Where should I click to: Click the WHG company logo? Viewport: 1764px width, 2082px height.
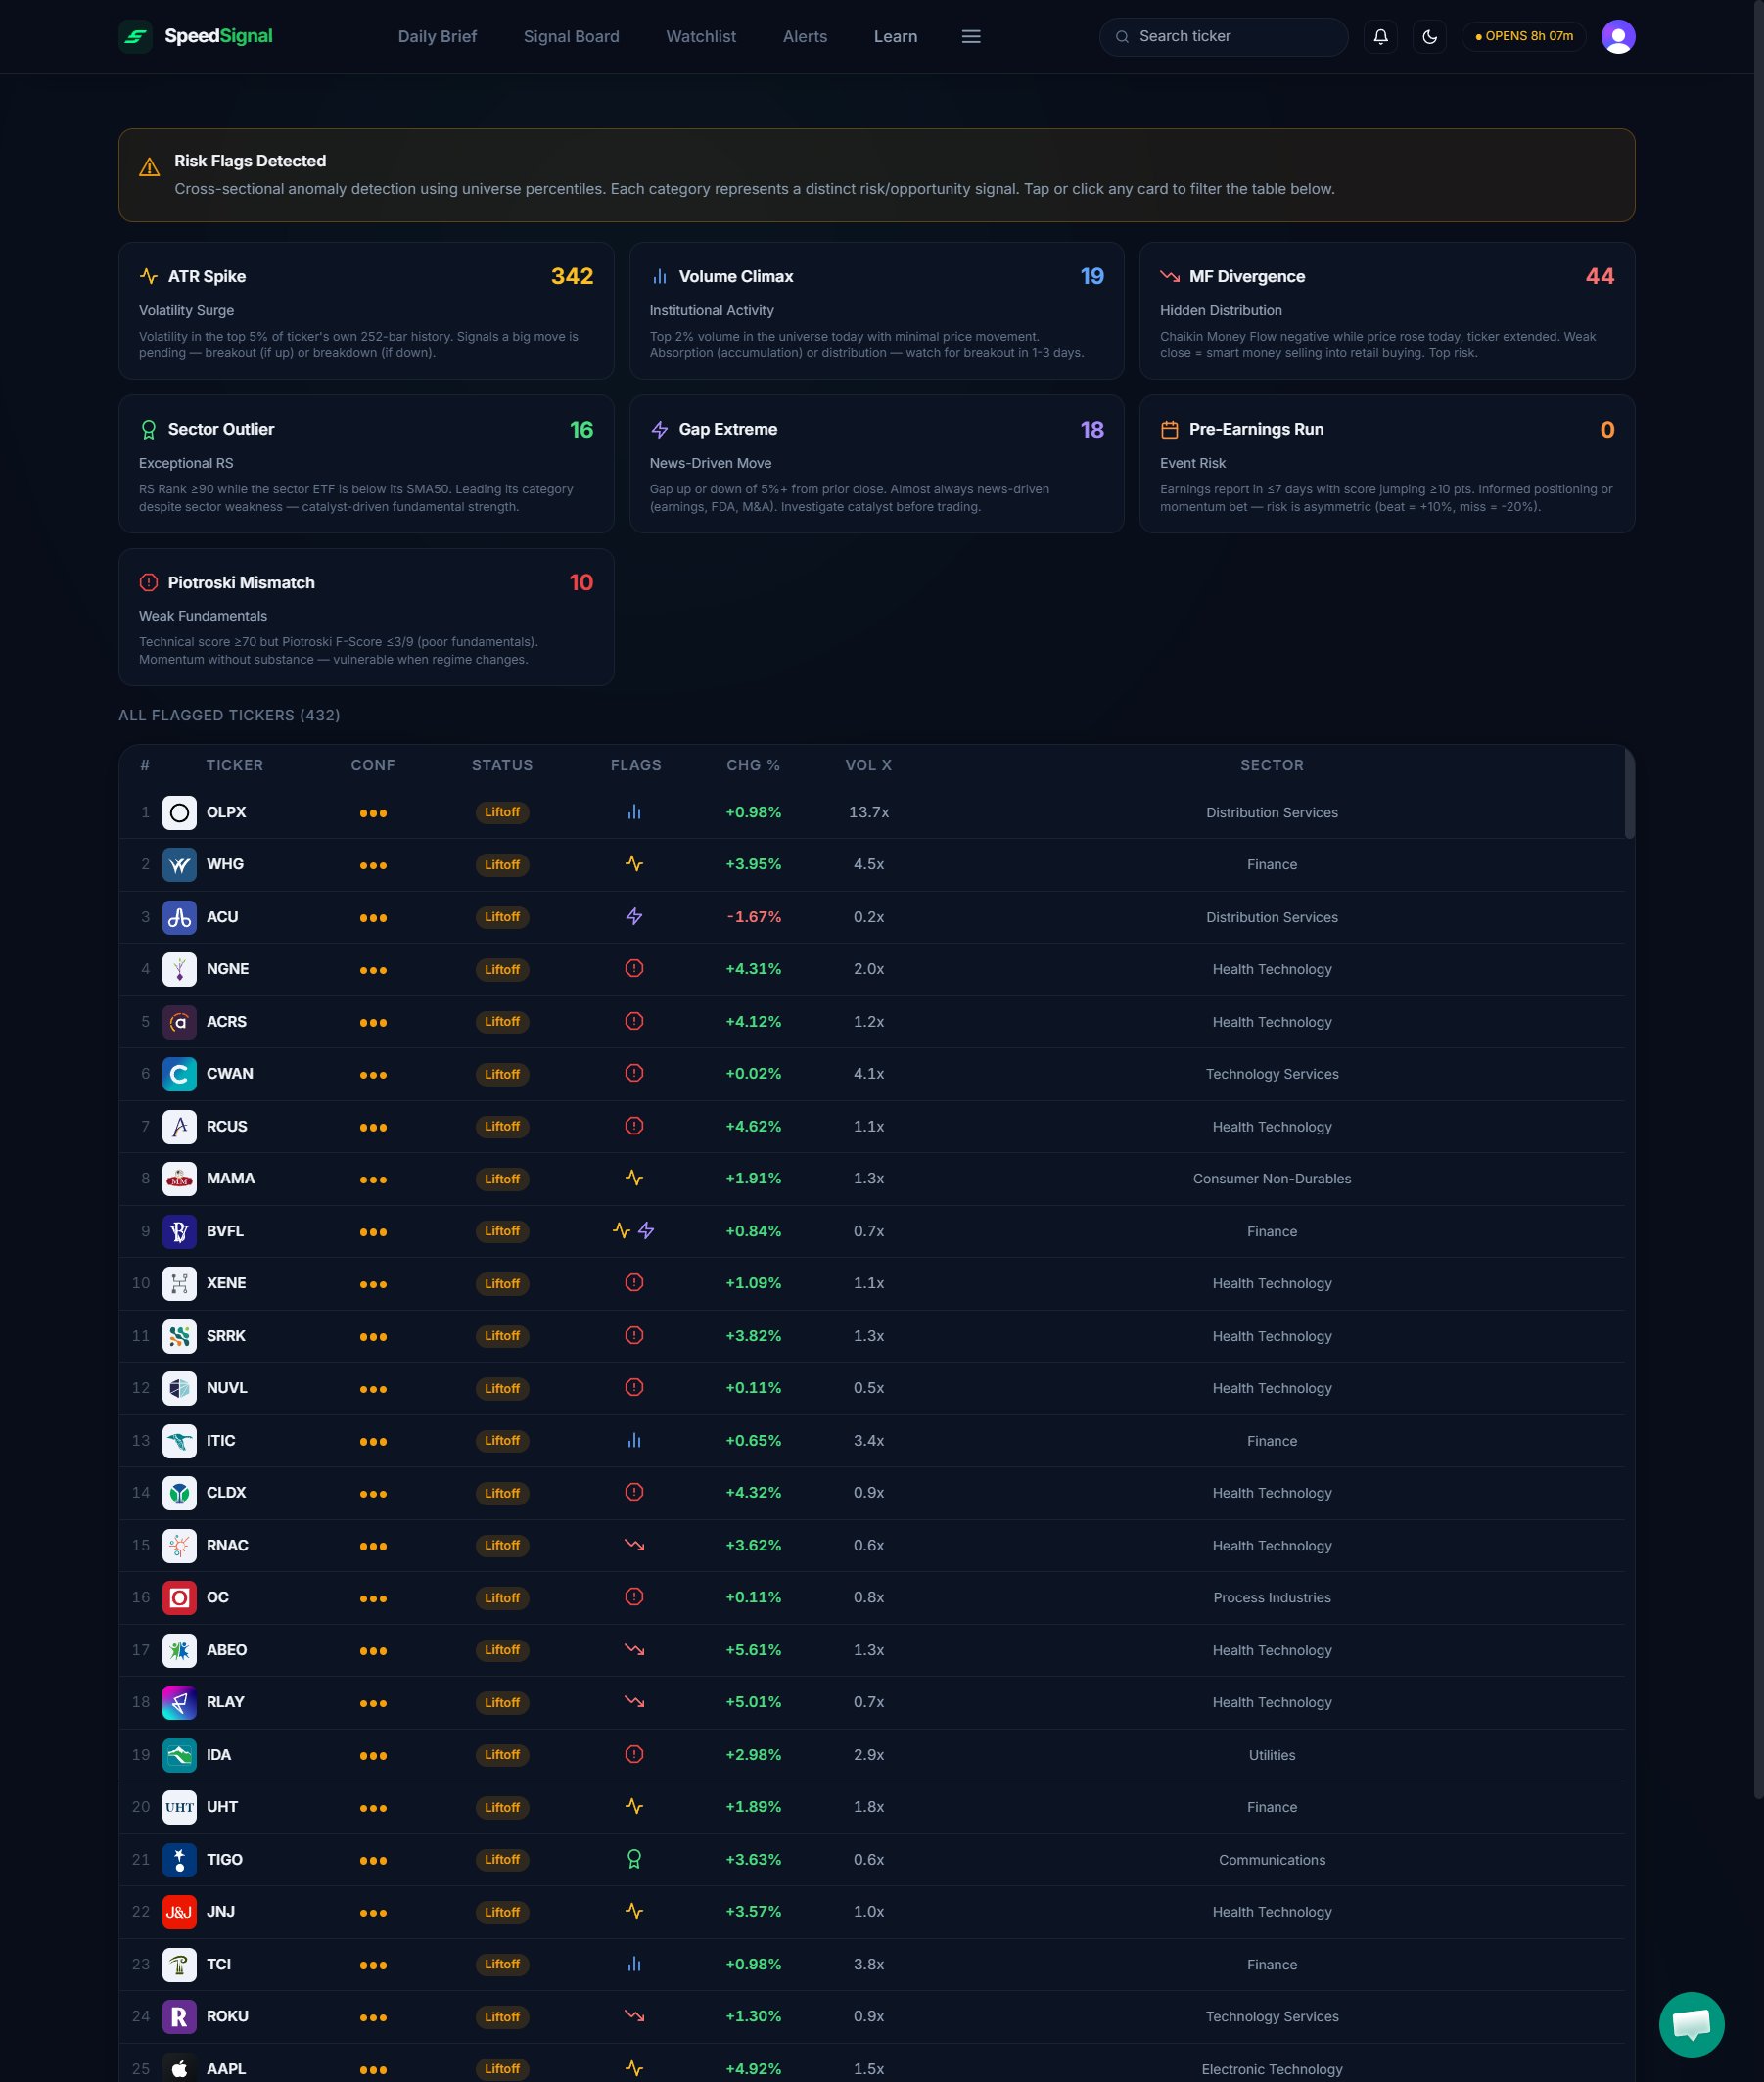179,864
